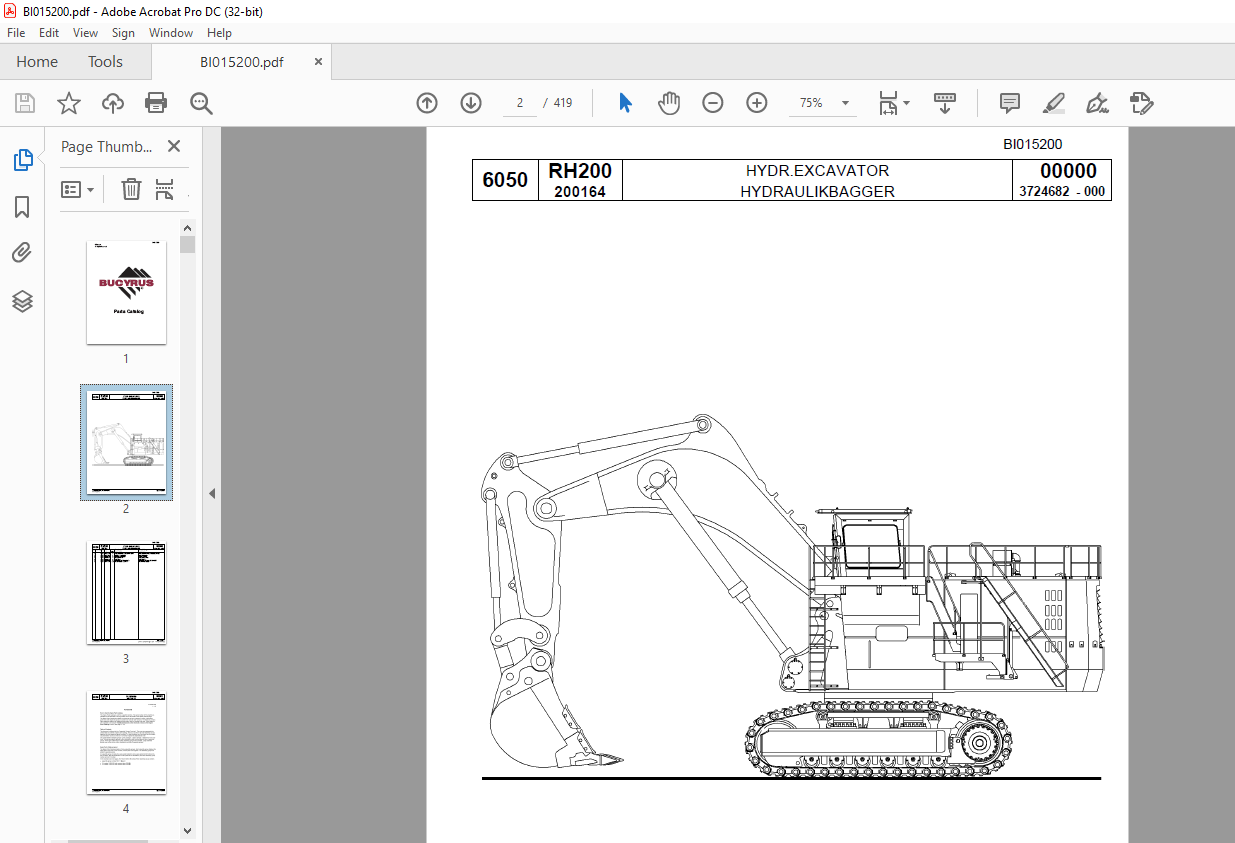The image size is (1235, 843).
Task: Click the BI015200 document number text
Action: (1033, 144)
